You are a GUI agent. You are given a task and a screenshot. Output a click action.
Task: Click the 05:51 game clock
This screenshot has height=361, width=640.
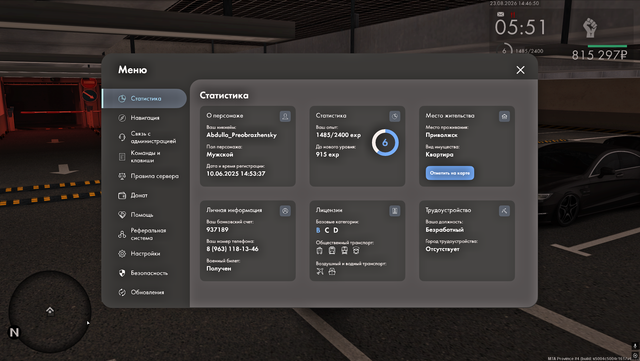(x=520, y=28)
